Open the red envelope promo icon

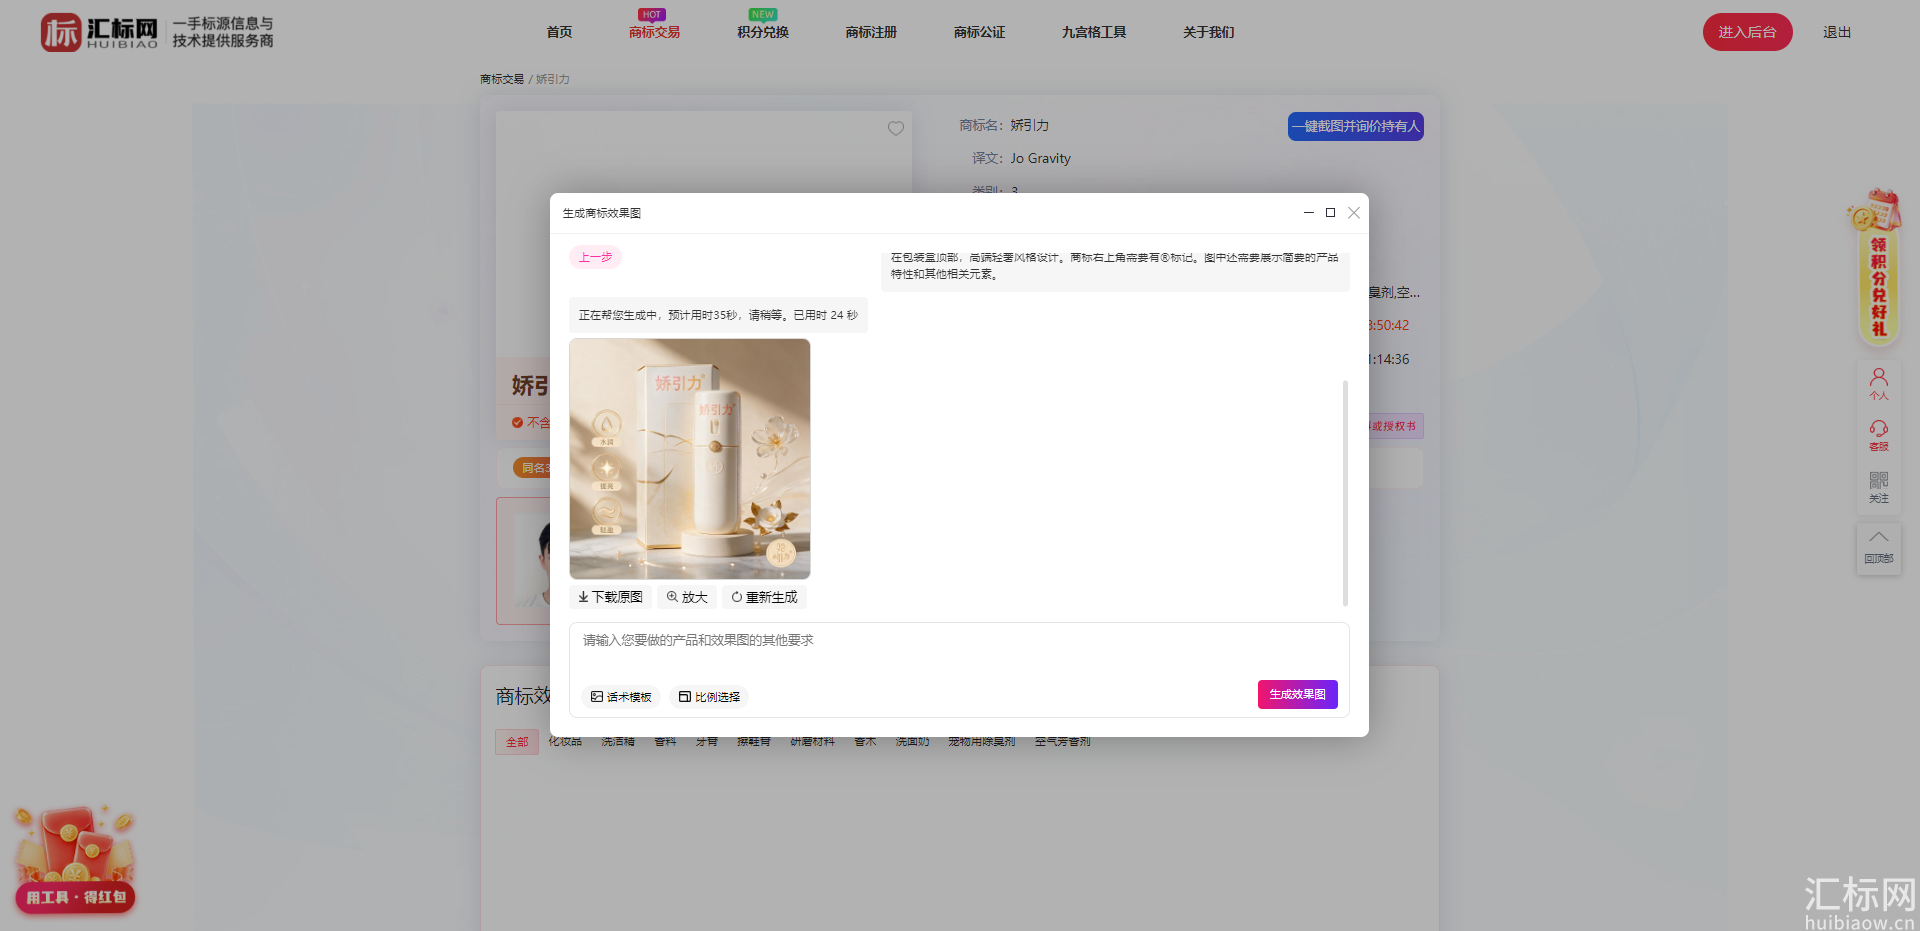[75, 860]
